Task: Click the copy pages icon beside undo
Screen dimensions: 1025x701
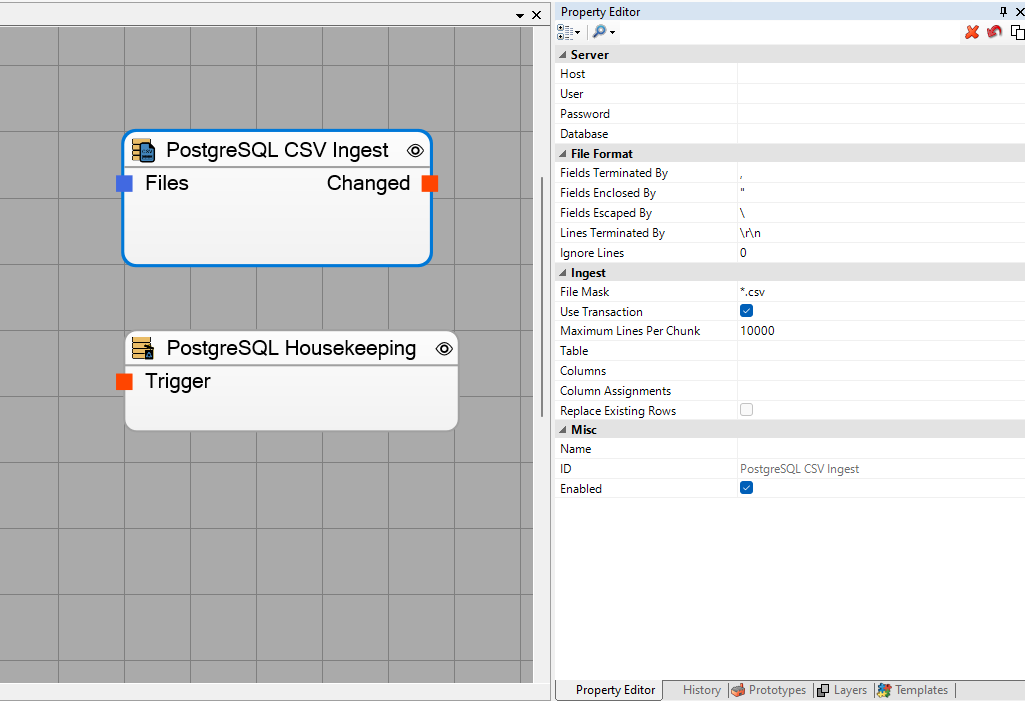Action: point(1017,31)
